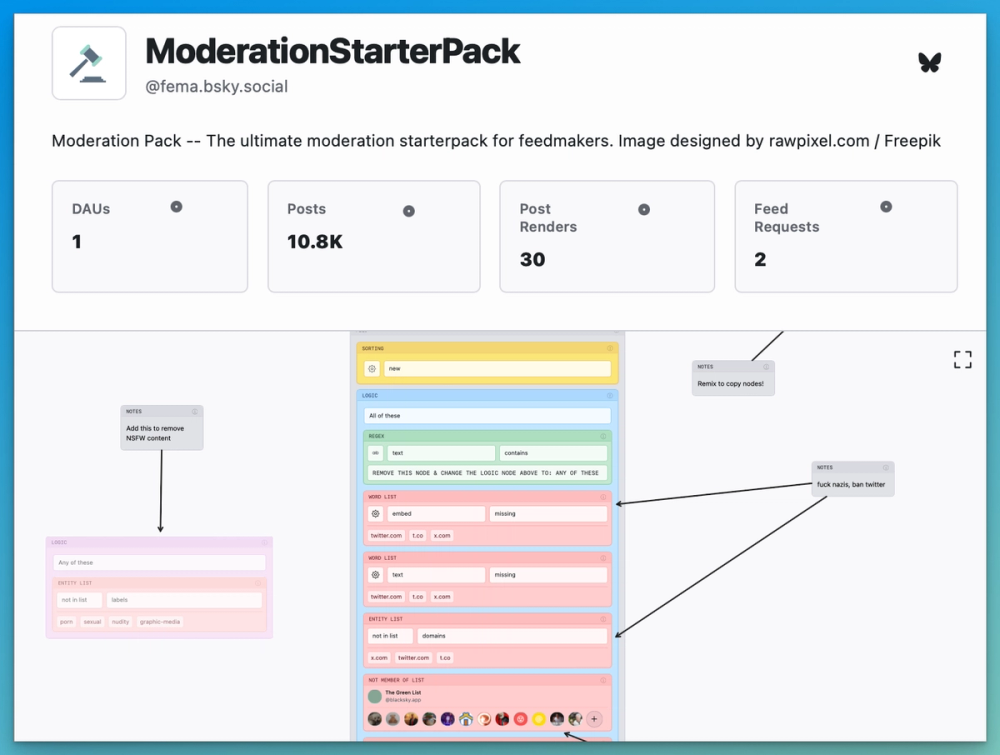Expand the node graph to fullscreen
This screenshot has width=1000, height=755.
pyautogui.click(x=962, y=360)
